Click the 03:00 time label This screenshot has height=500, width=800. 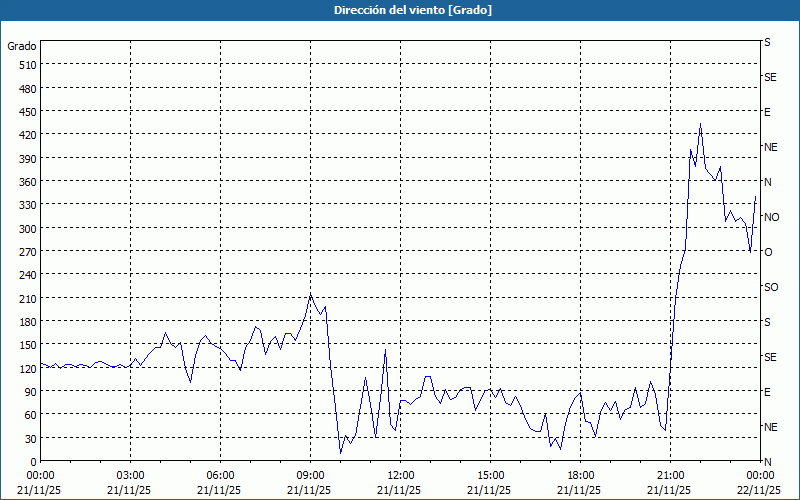[130, 475]
